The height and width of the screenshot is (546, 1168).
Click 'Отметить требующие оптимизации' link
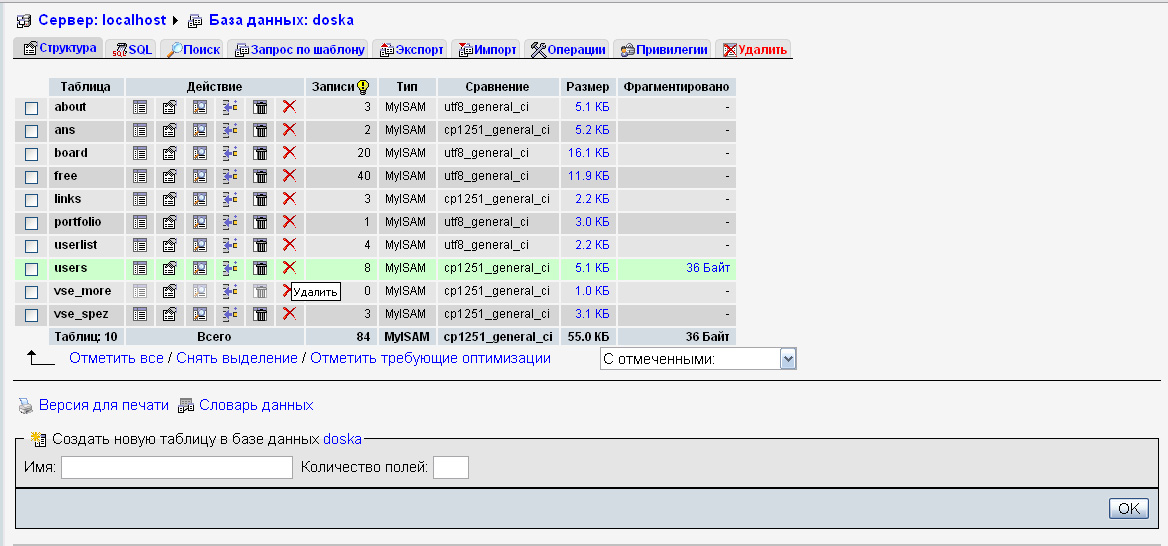tap(431, 358)
